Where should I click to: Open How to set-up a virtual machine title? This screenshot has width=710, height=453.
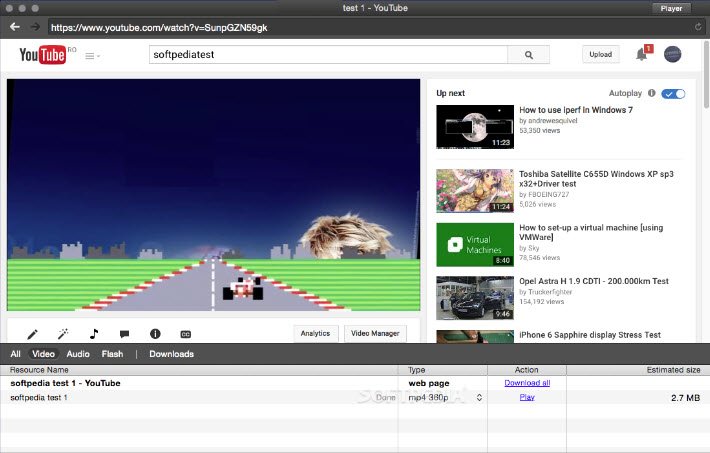(x=591, y=232)
